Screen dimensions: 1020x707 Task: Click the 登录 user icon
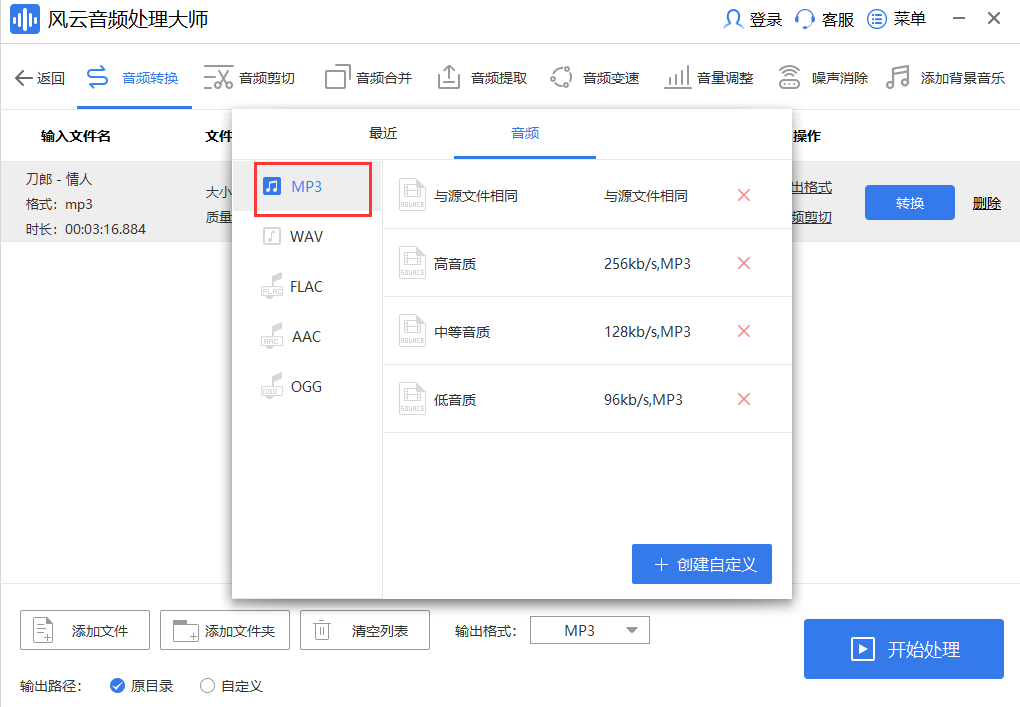[733, 20]
